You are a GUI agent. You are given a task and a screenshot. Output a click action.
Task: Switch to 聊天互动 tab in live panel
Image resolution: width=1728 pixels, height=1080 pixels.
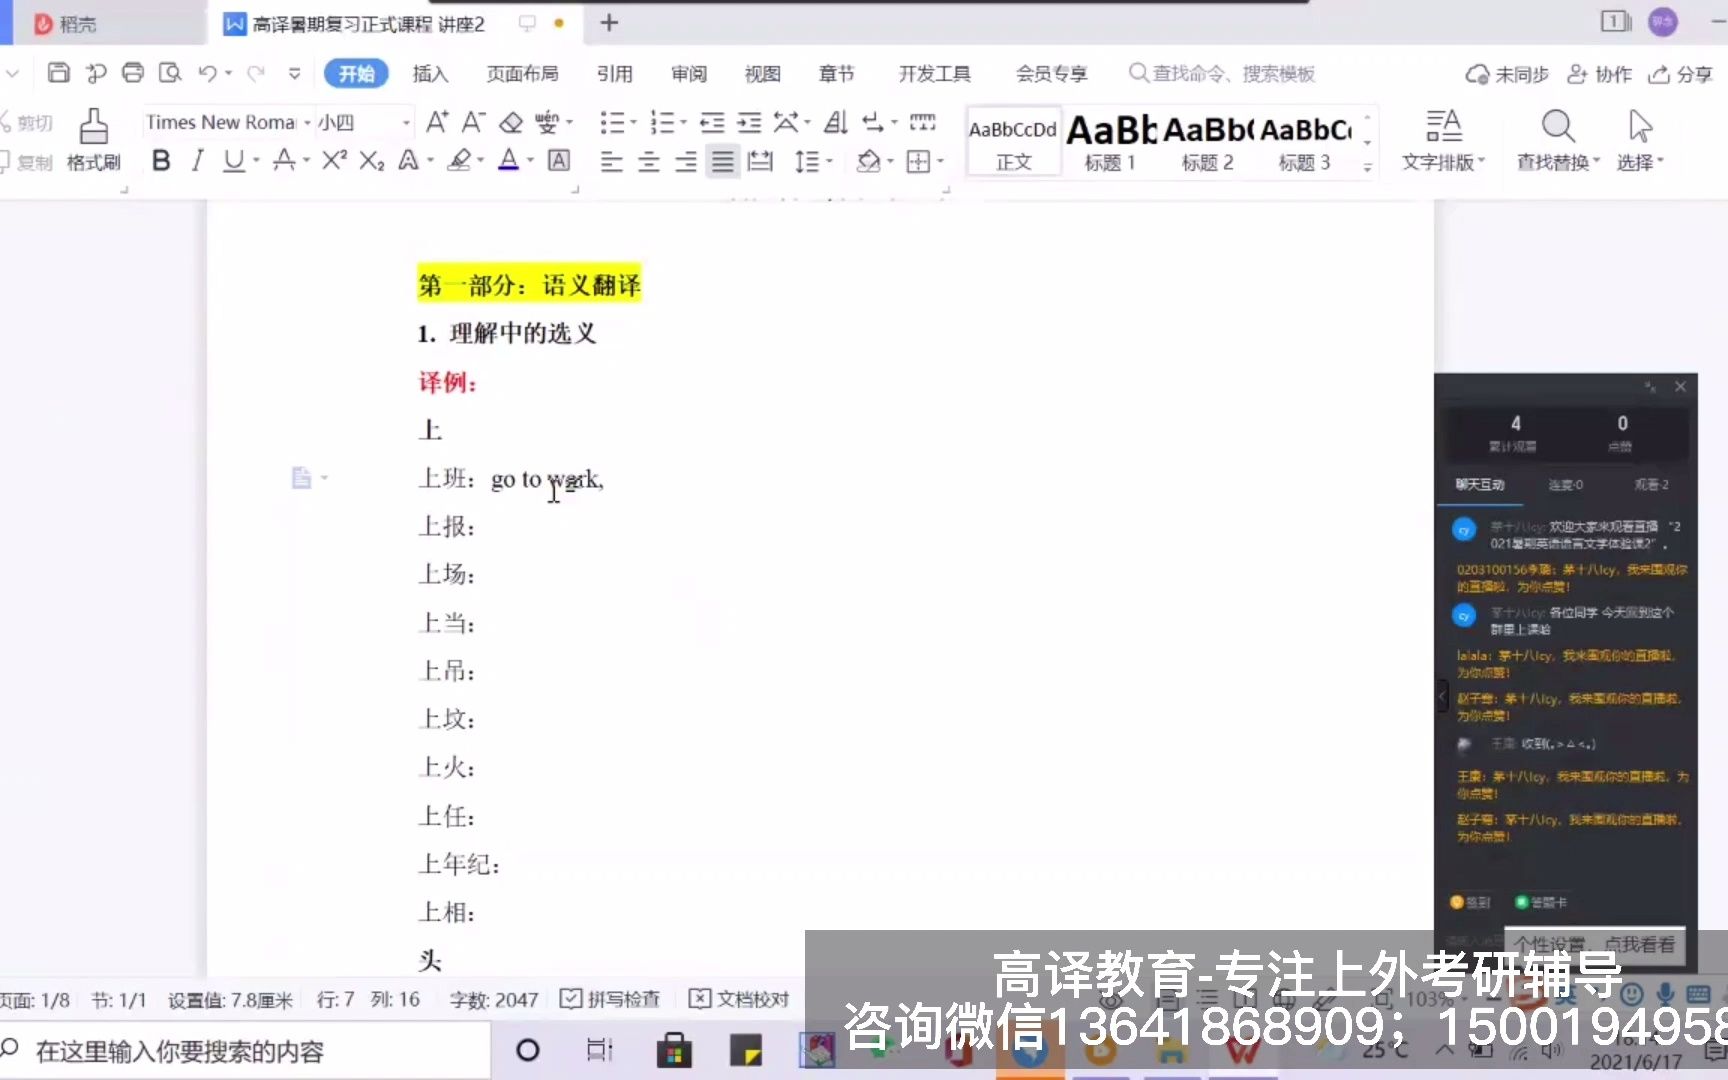tap(1480, 484)
